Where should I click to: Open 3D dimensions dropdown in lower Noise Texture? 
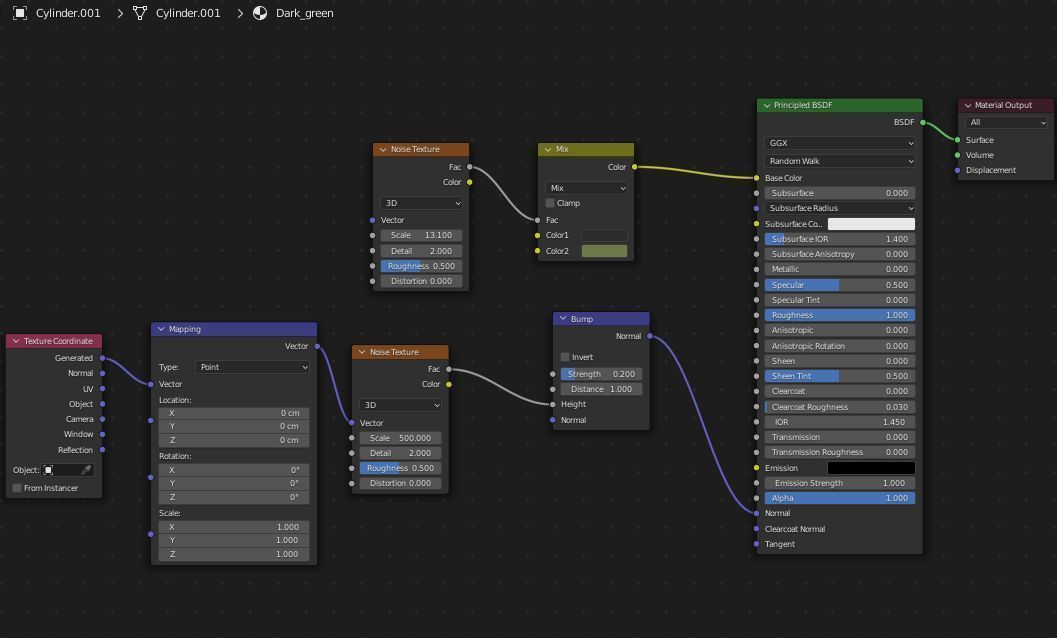(x=400, y=405)
